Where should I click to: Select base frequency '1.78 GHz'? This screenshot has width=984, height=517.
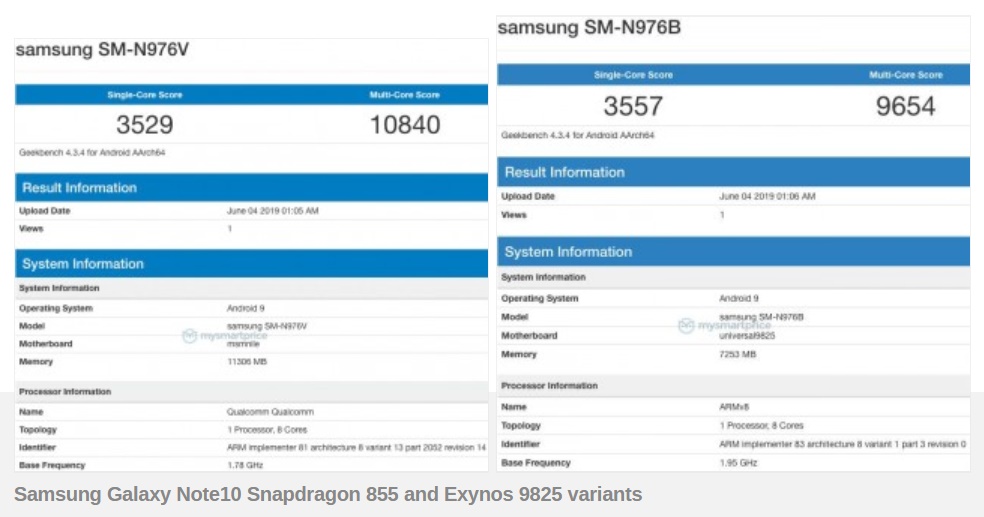click(x=245, y=465)
